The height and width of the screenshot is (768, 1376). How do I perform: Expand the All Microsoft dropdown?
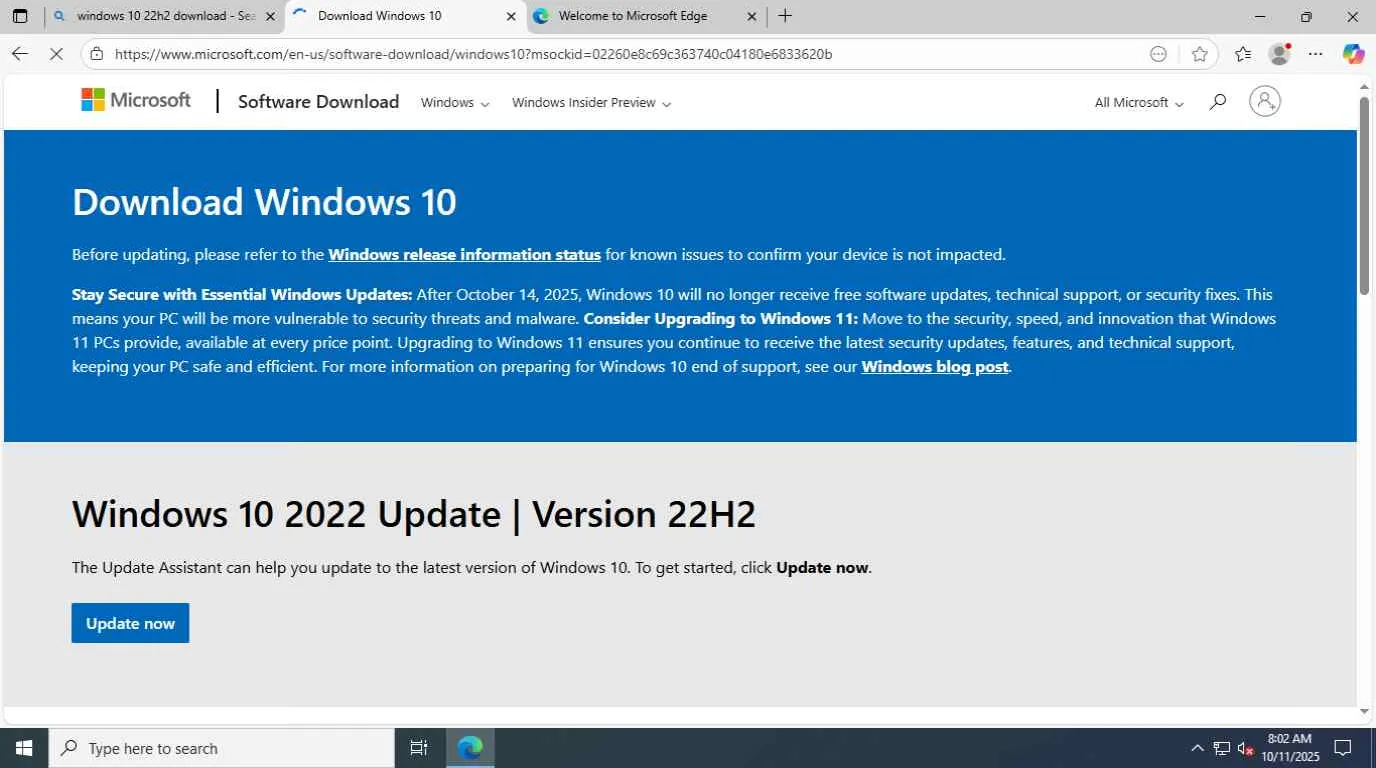(x=1139, y=103)
